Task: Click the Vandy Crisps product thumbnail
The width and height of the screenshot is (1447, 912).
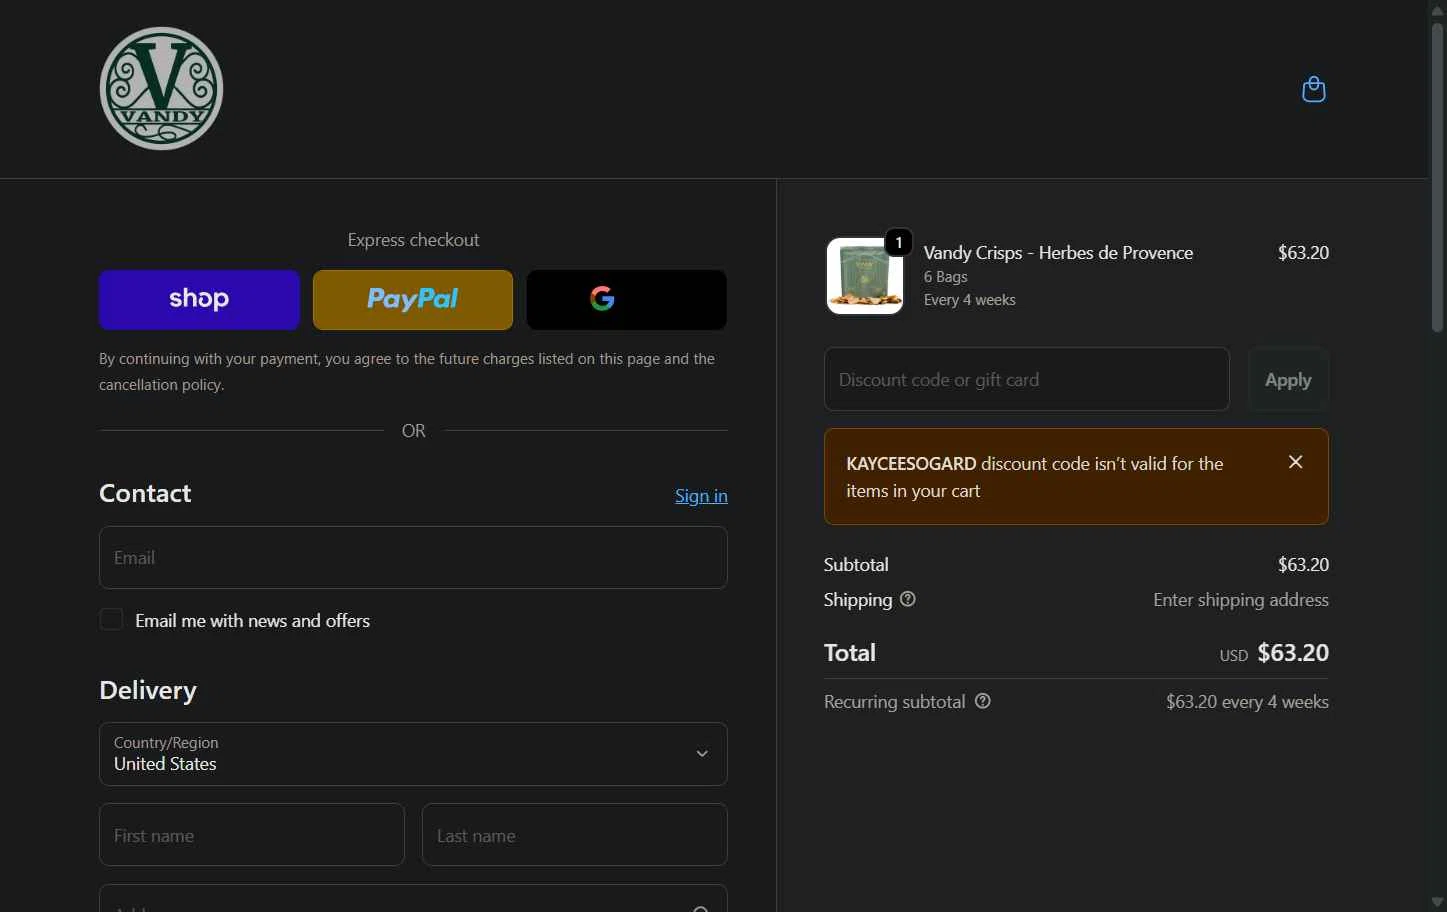Action: 865,276
